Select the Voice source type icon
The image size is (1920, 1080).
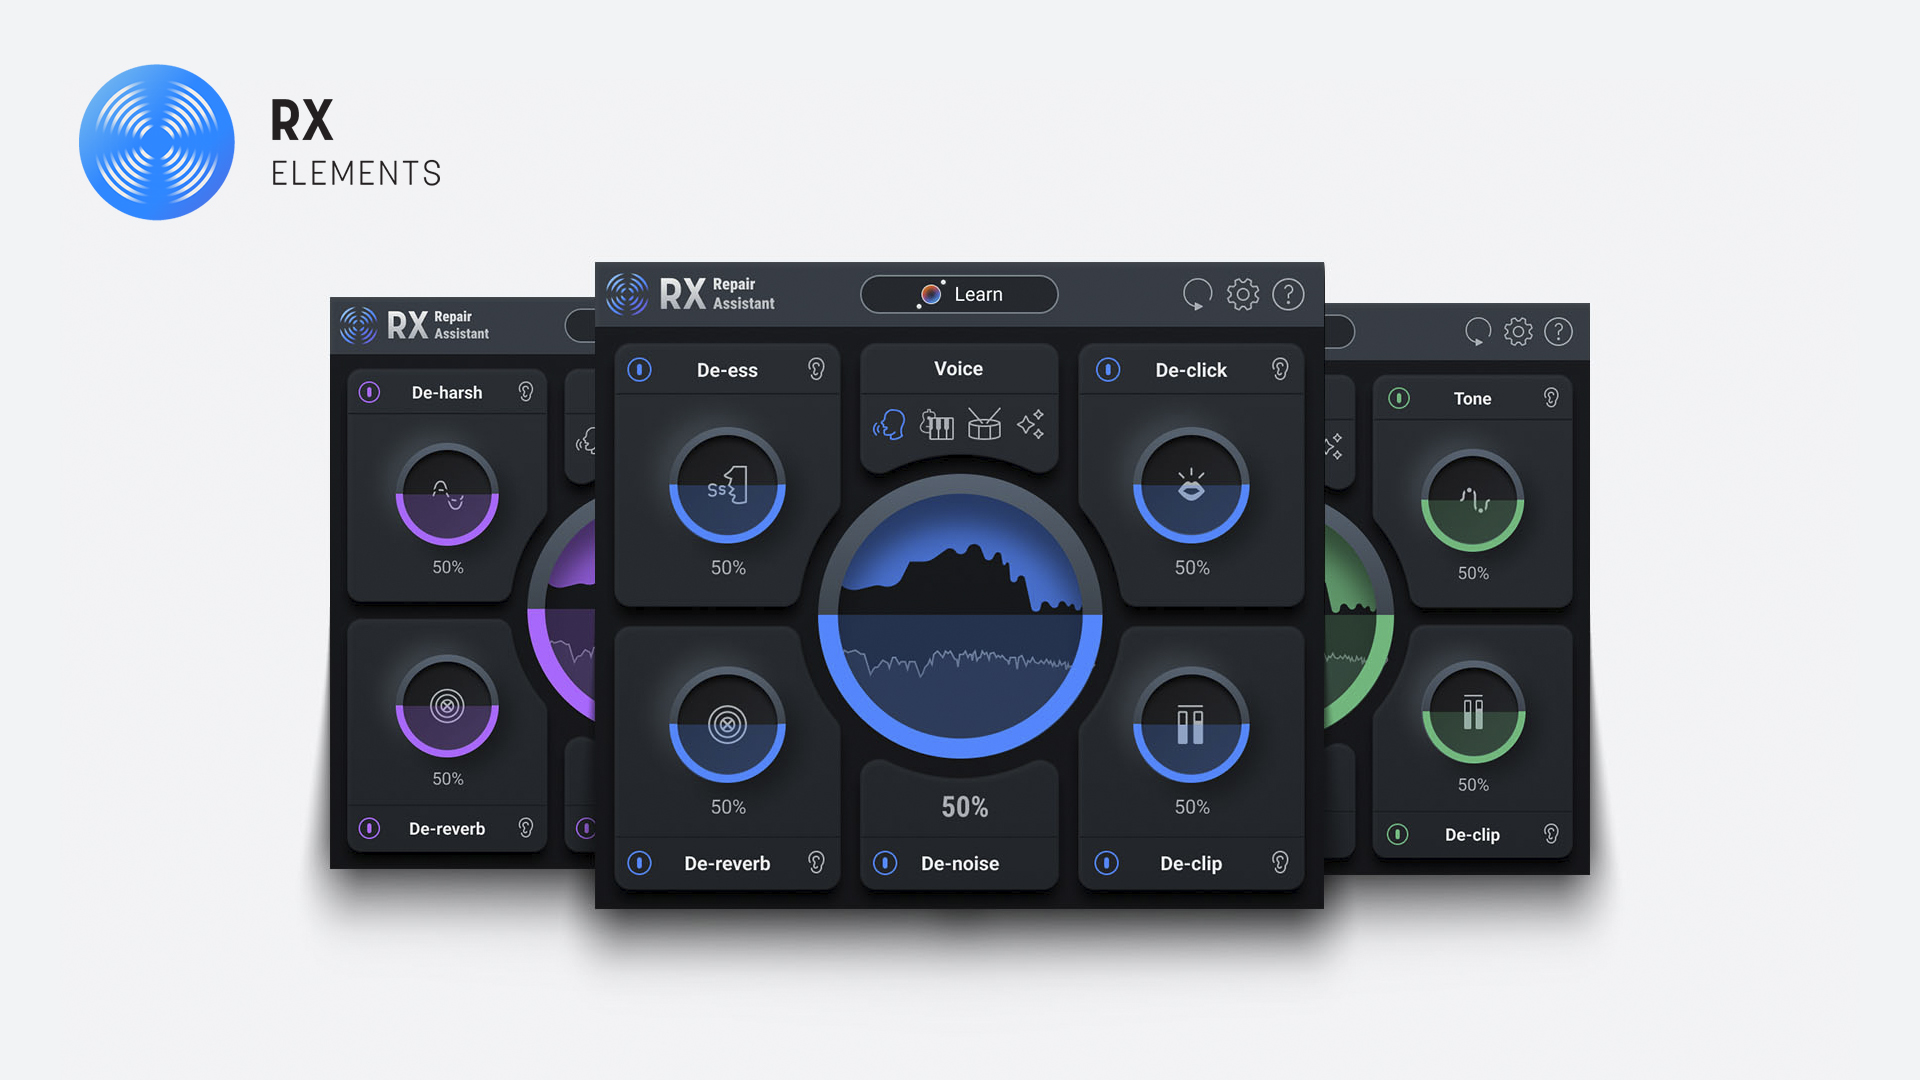pyautogui.click(x=889, y=425)
